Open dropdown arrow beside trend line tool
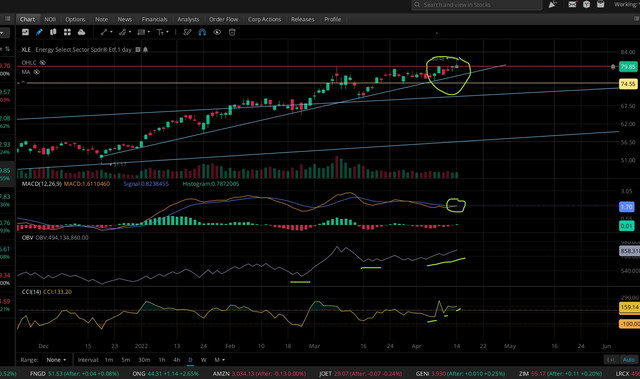This screenshot has height=379, width=640. tap(111, 32)
